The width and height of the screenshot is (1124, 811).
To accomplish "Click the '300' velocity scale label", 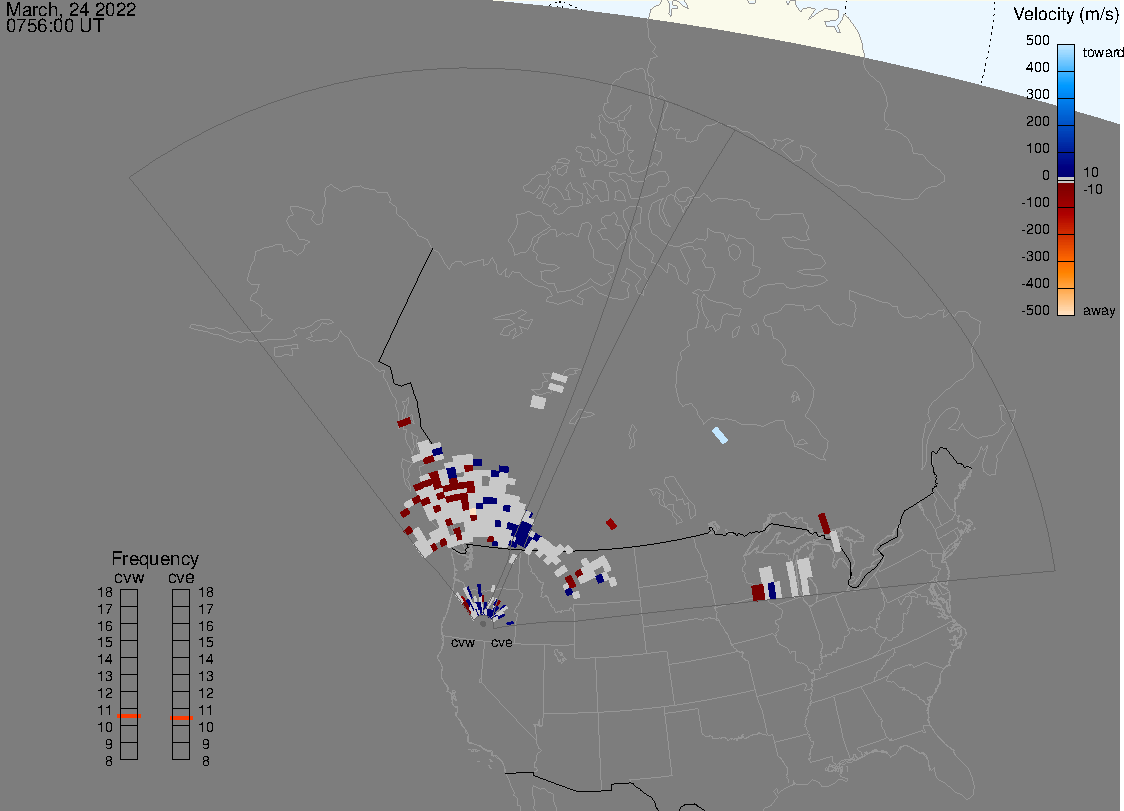I will (x=1037, y=95).
